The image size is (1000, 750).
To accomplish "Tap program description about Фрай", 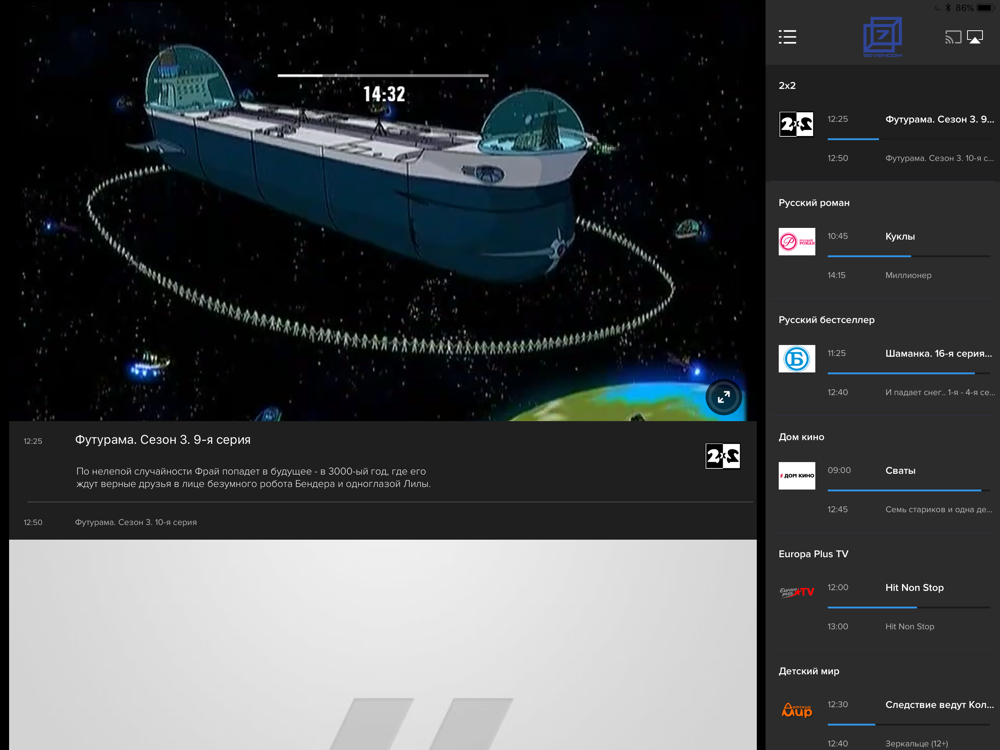I will pos(253,478).
